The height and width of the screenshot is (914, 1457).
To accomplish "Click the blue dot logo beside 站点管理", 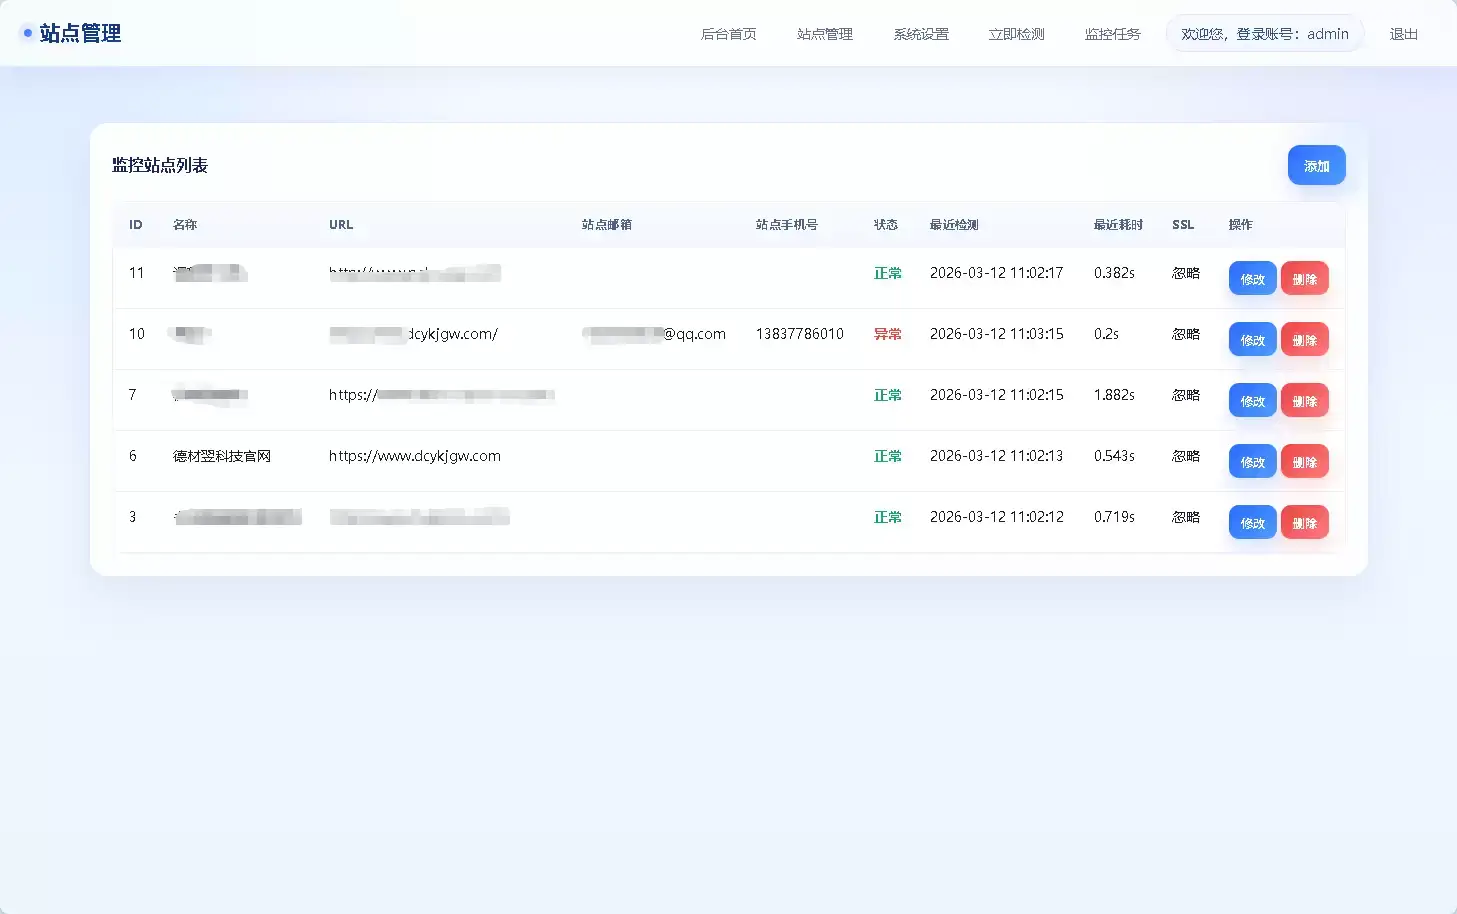I will point(27,32).
